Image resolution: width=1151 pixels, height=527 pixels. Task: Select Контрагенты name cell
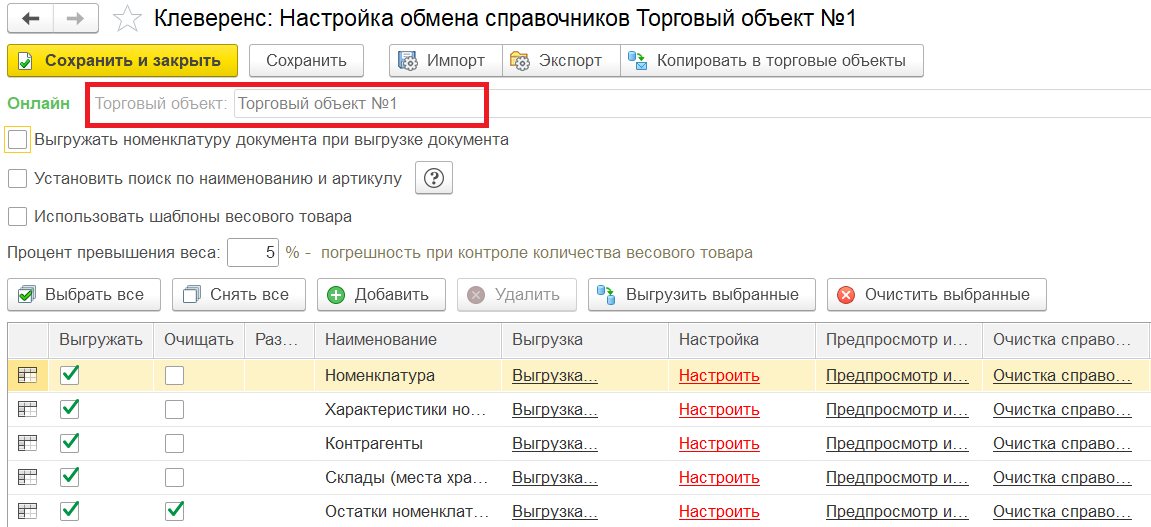408,443
